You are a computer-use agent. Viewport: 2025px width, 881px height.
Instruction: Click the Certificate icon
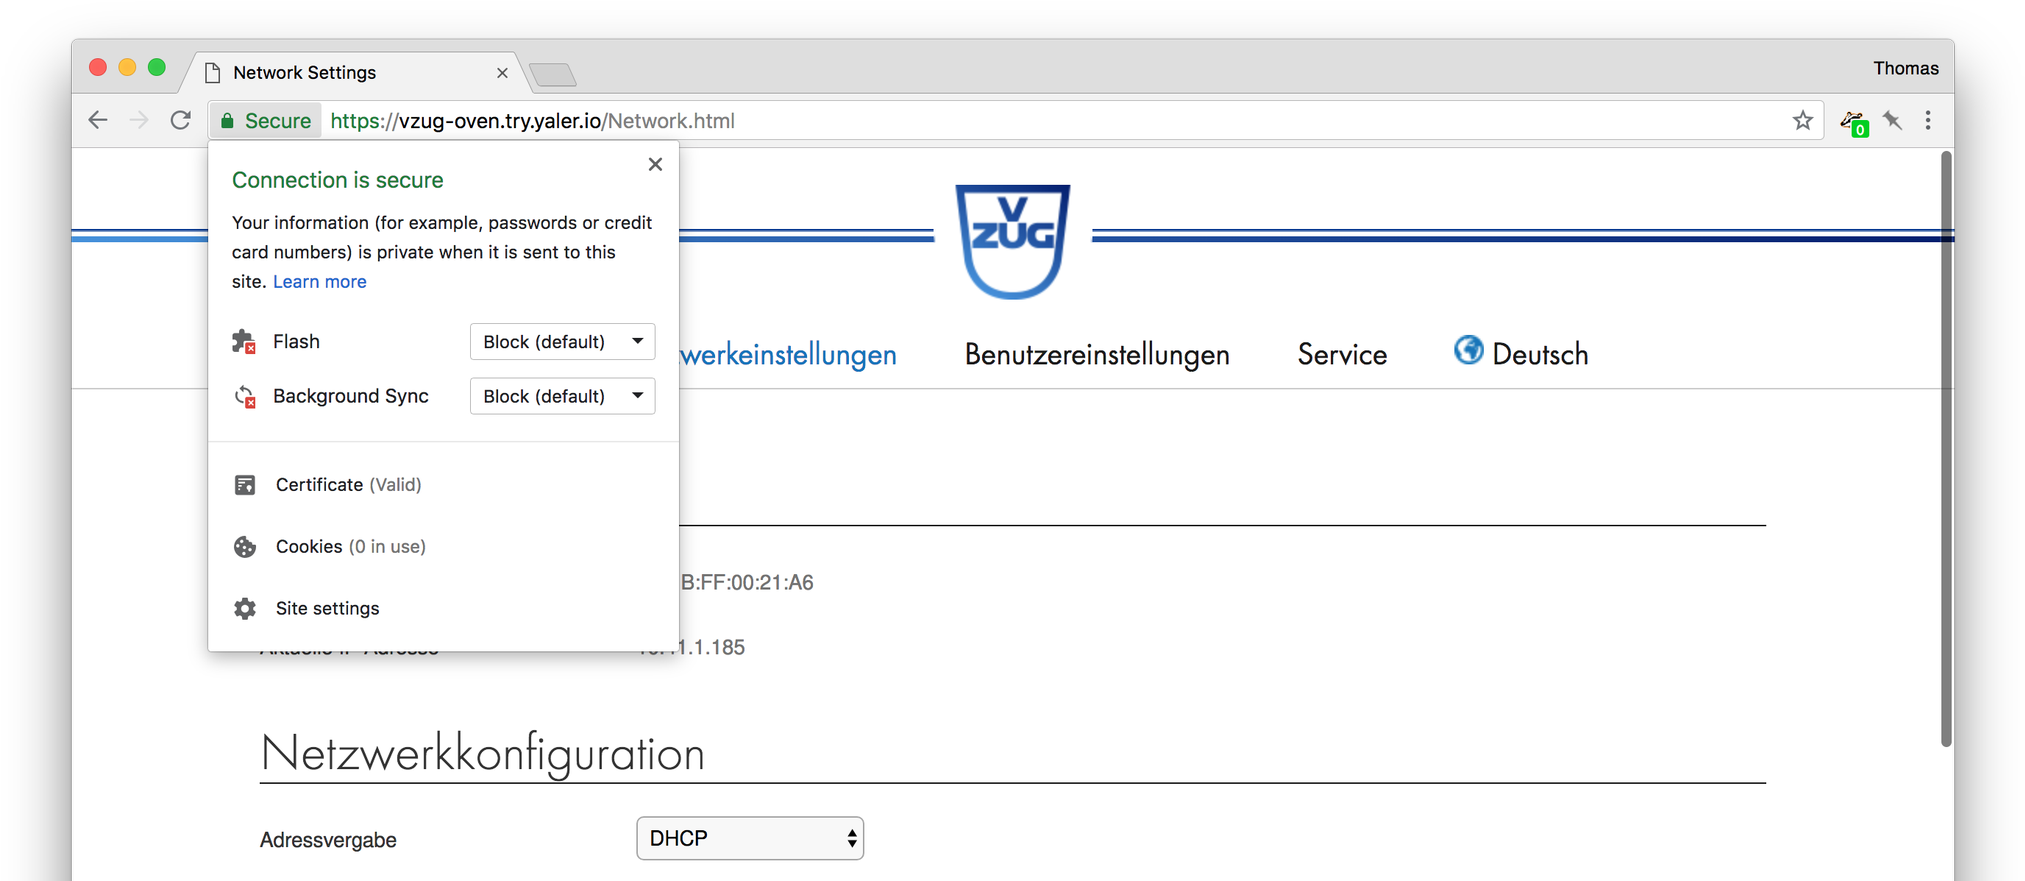[245, 485]
